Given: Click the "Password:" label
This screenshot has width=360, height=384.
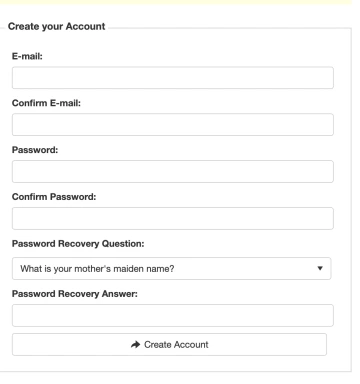Looking at the screenshot, I should click(35, 150).
